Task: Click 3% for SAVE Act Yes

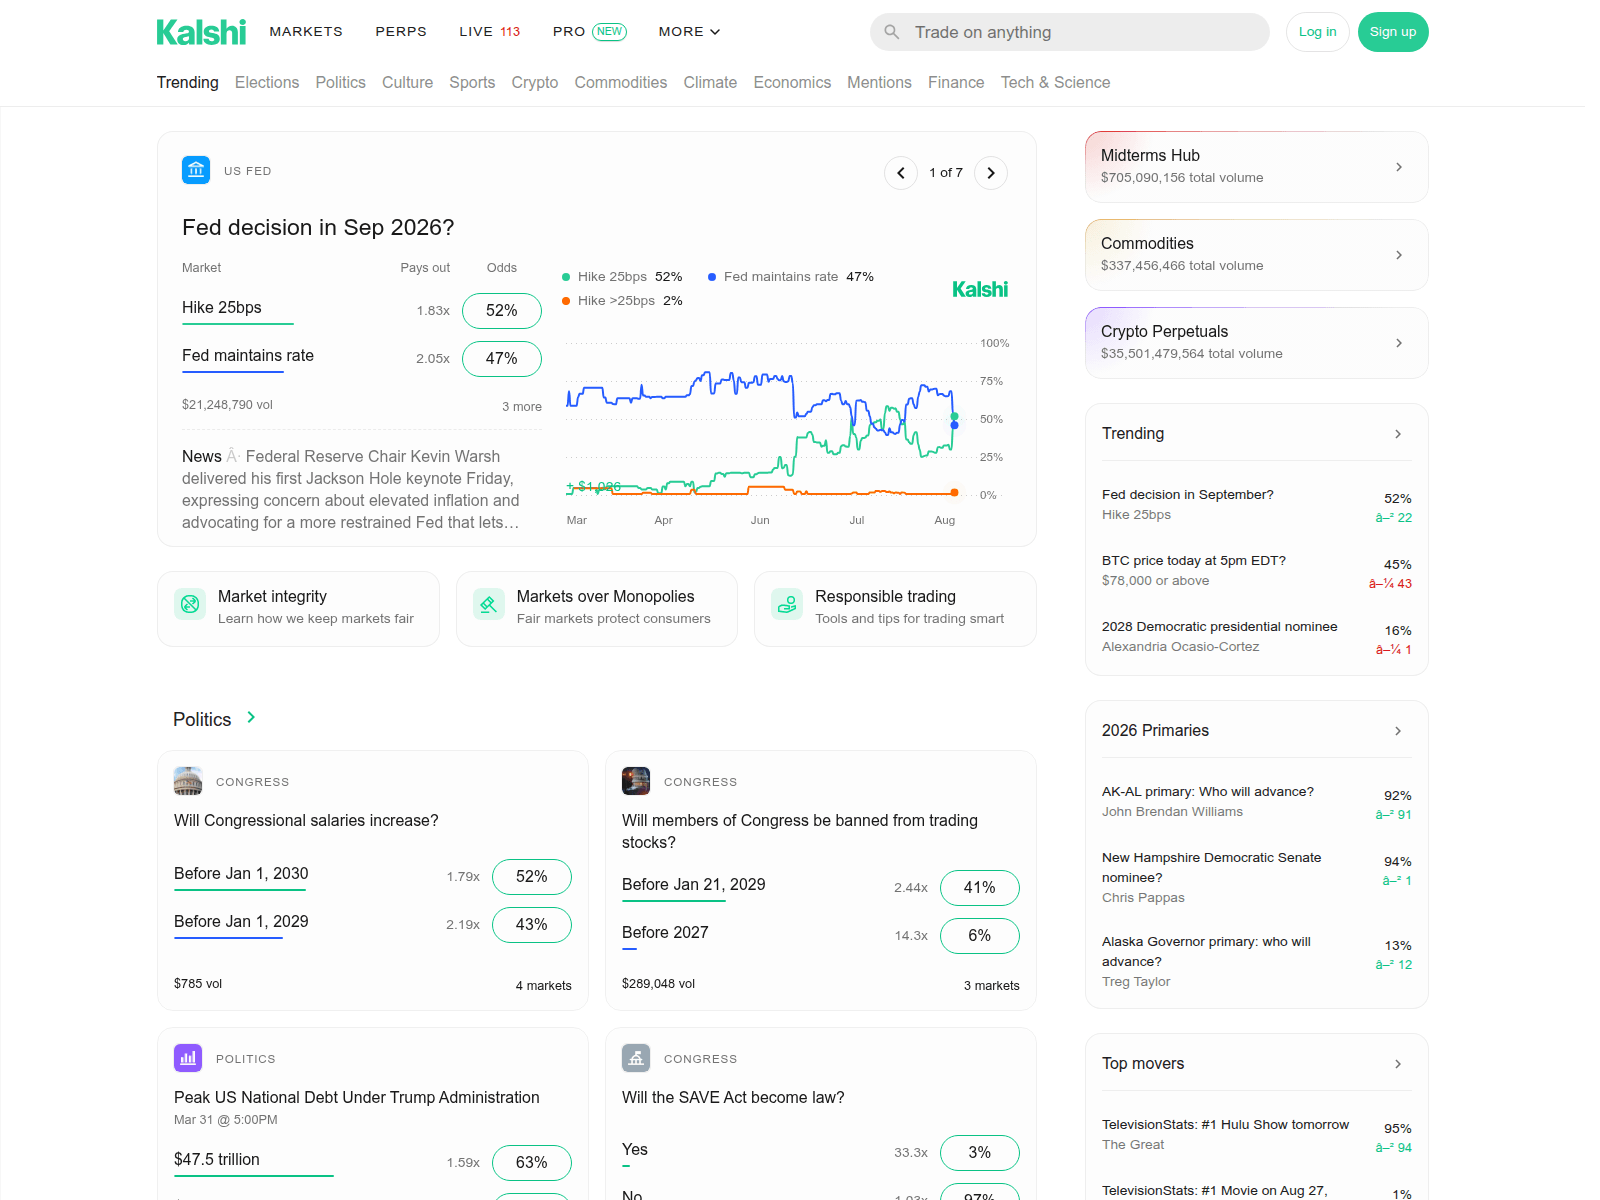Action: tap(980, 1153)
